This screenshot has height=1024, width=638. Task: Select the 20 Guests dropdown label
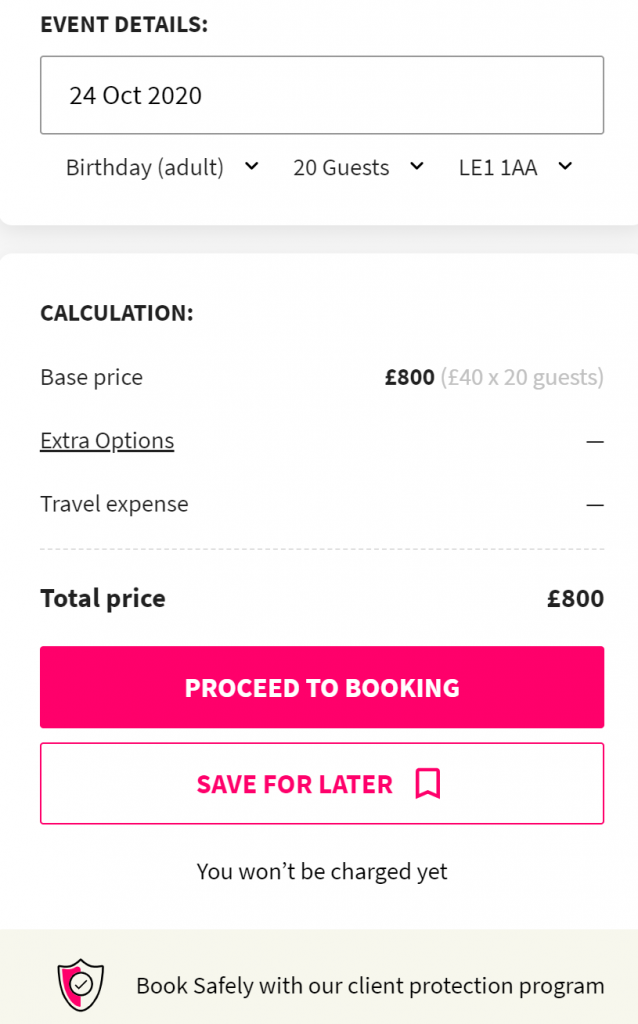pos(341,168)
